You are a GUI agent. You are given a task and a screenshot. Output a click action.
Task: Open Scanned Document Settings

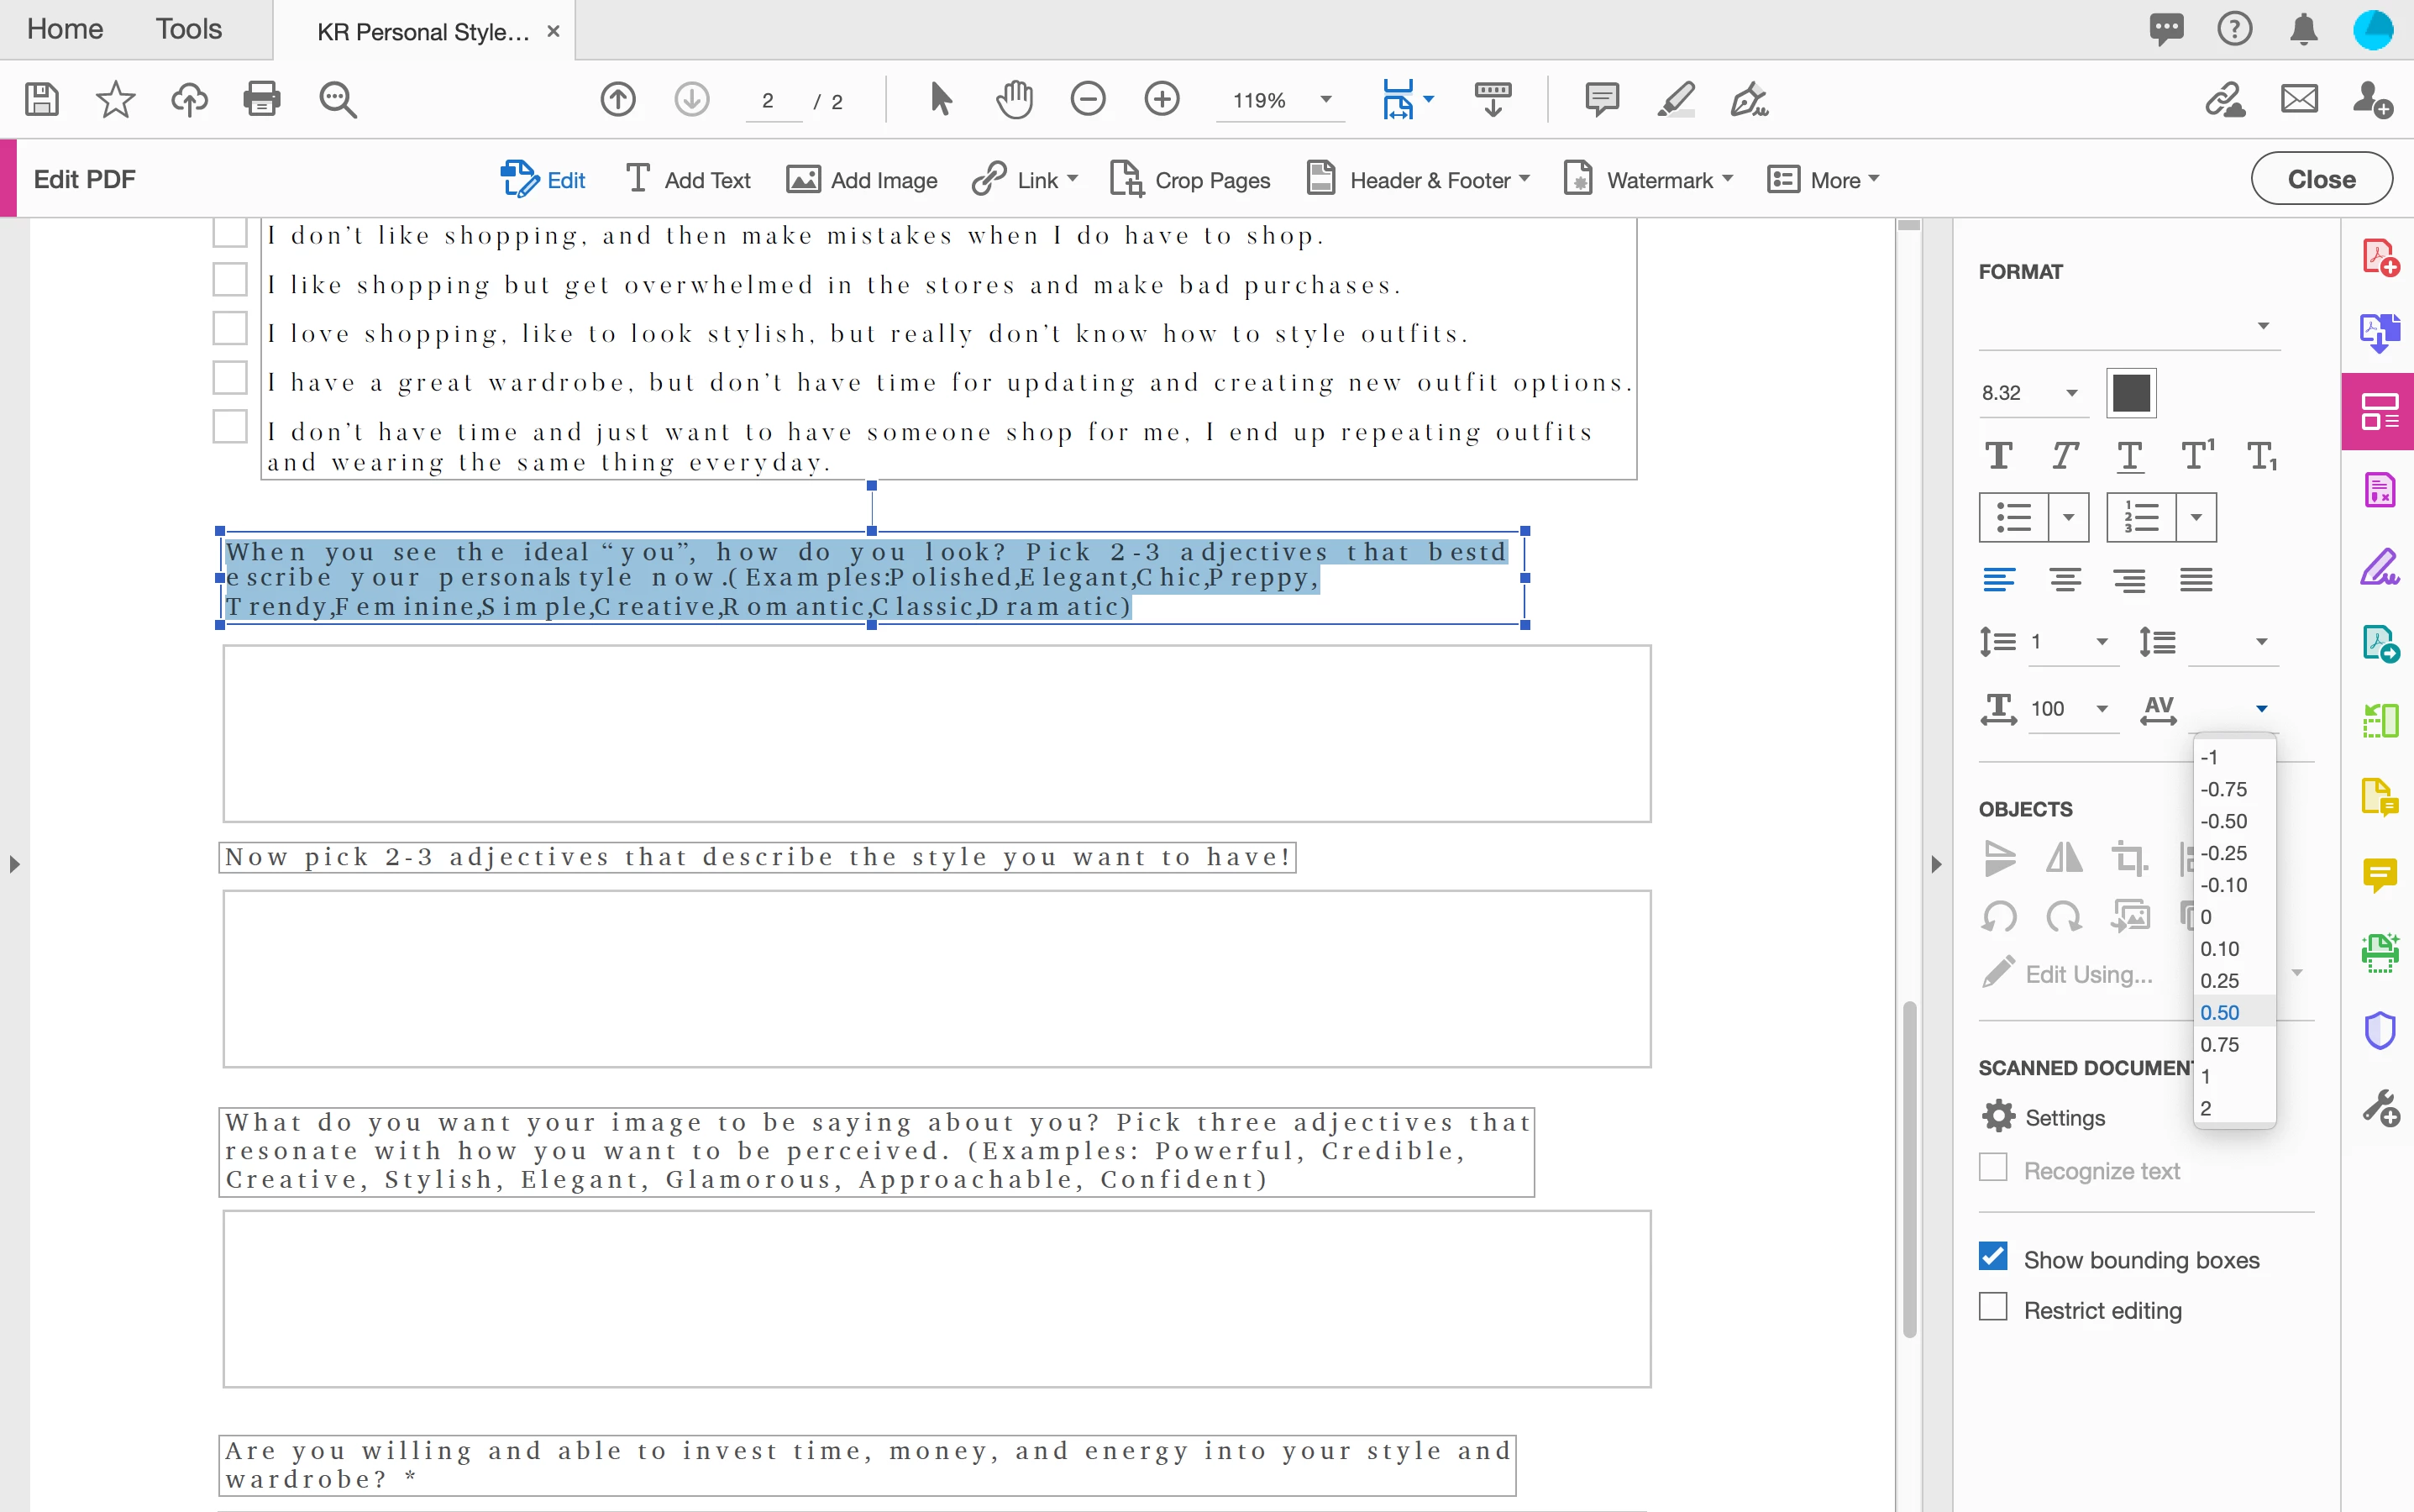2044,1117
